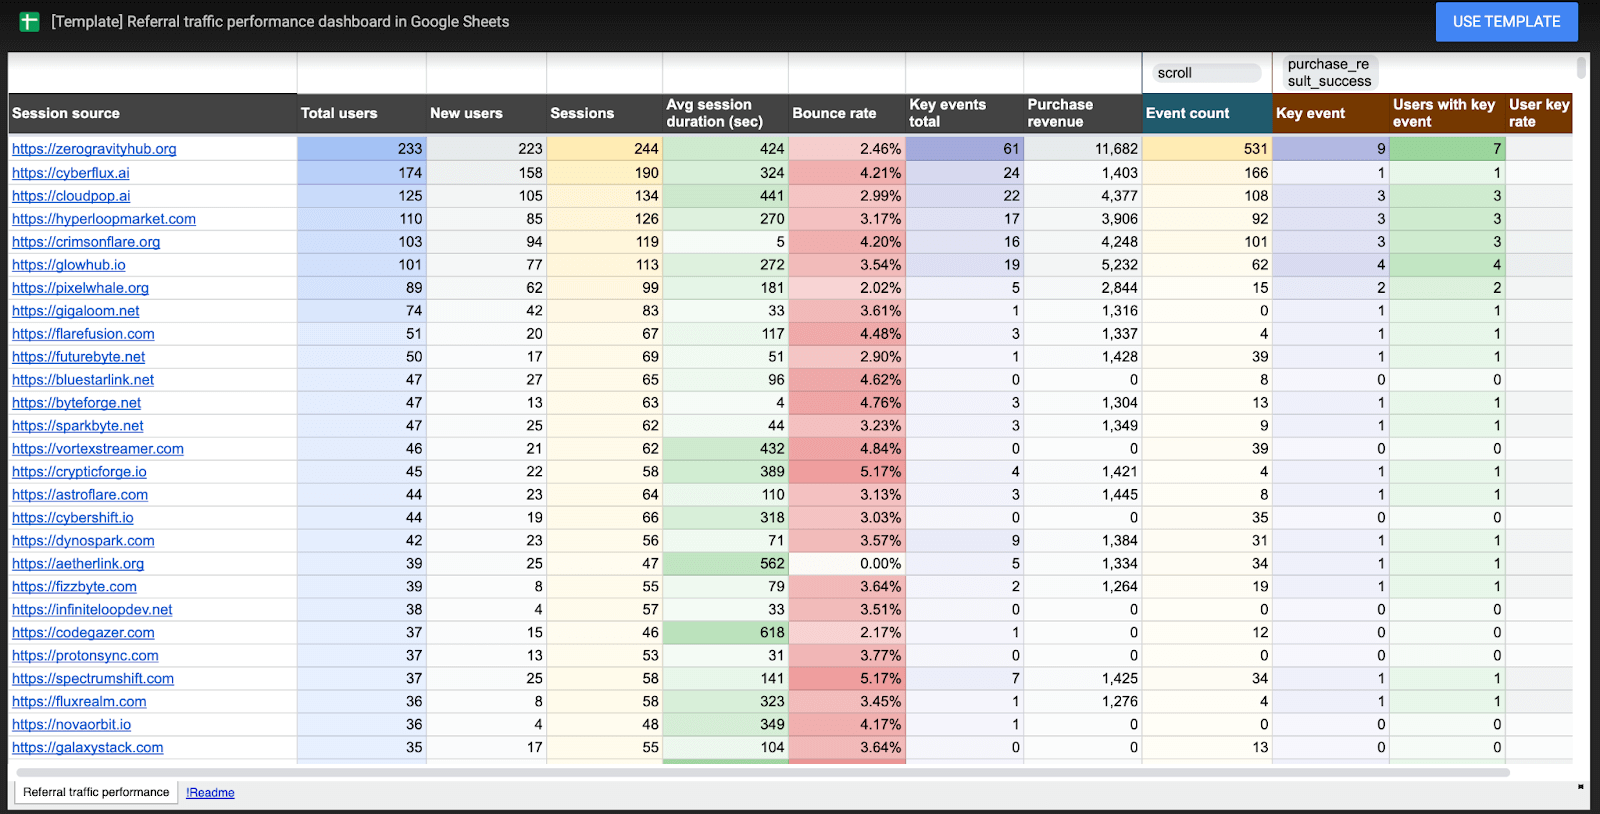Click the vertical scrollbar thumb
Image resolution: width=1600 pixels, height=814 pixels.
click(x=1581, y=68)
